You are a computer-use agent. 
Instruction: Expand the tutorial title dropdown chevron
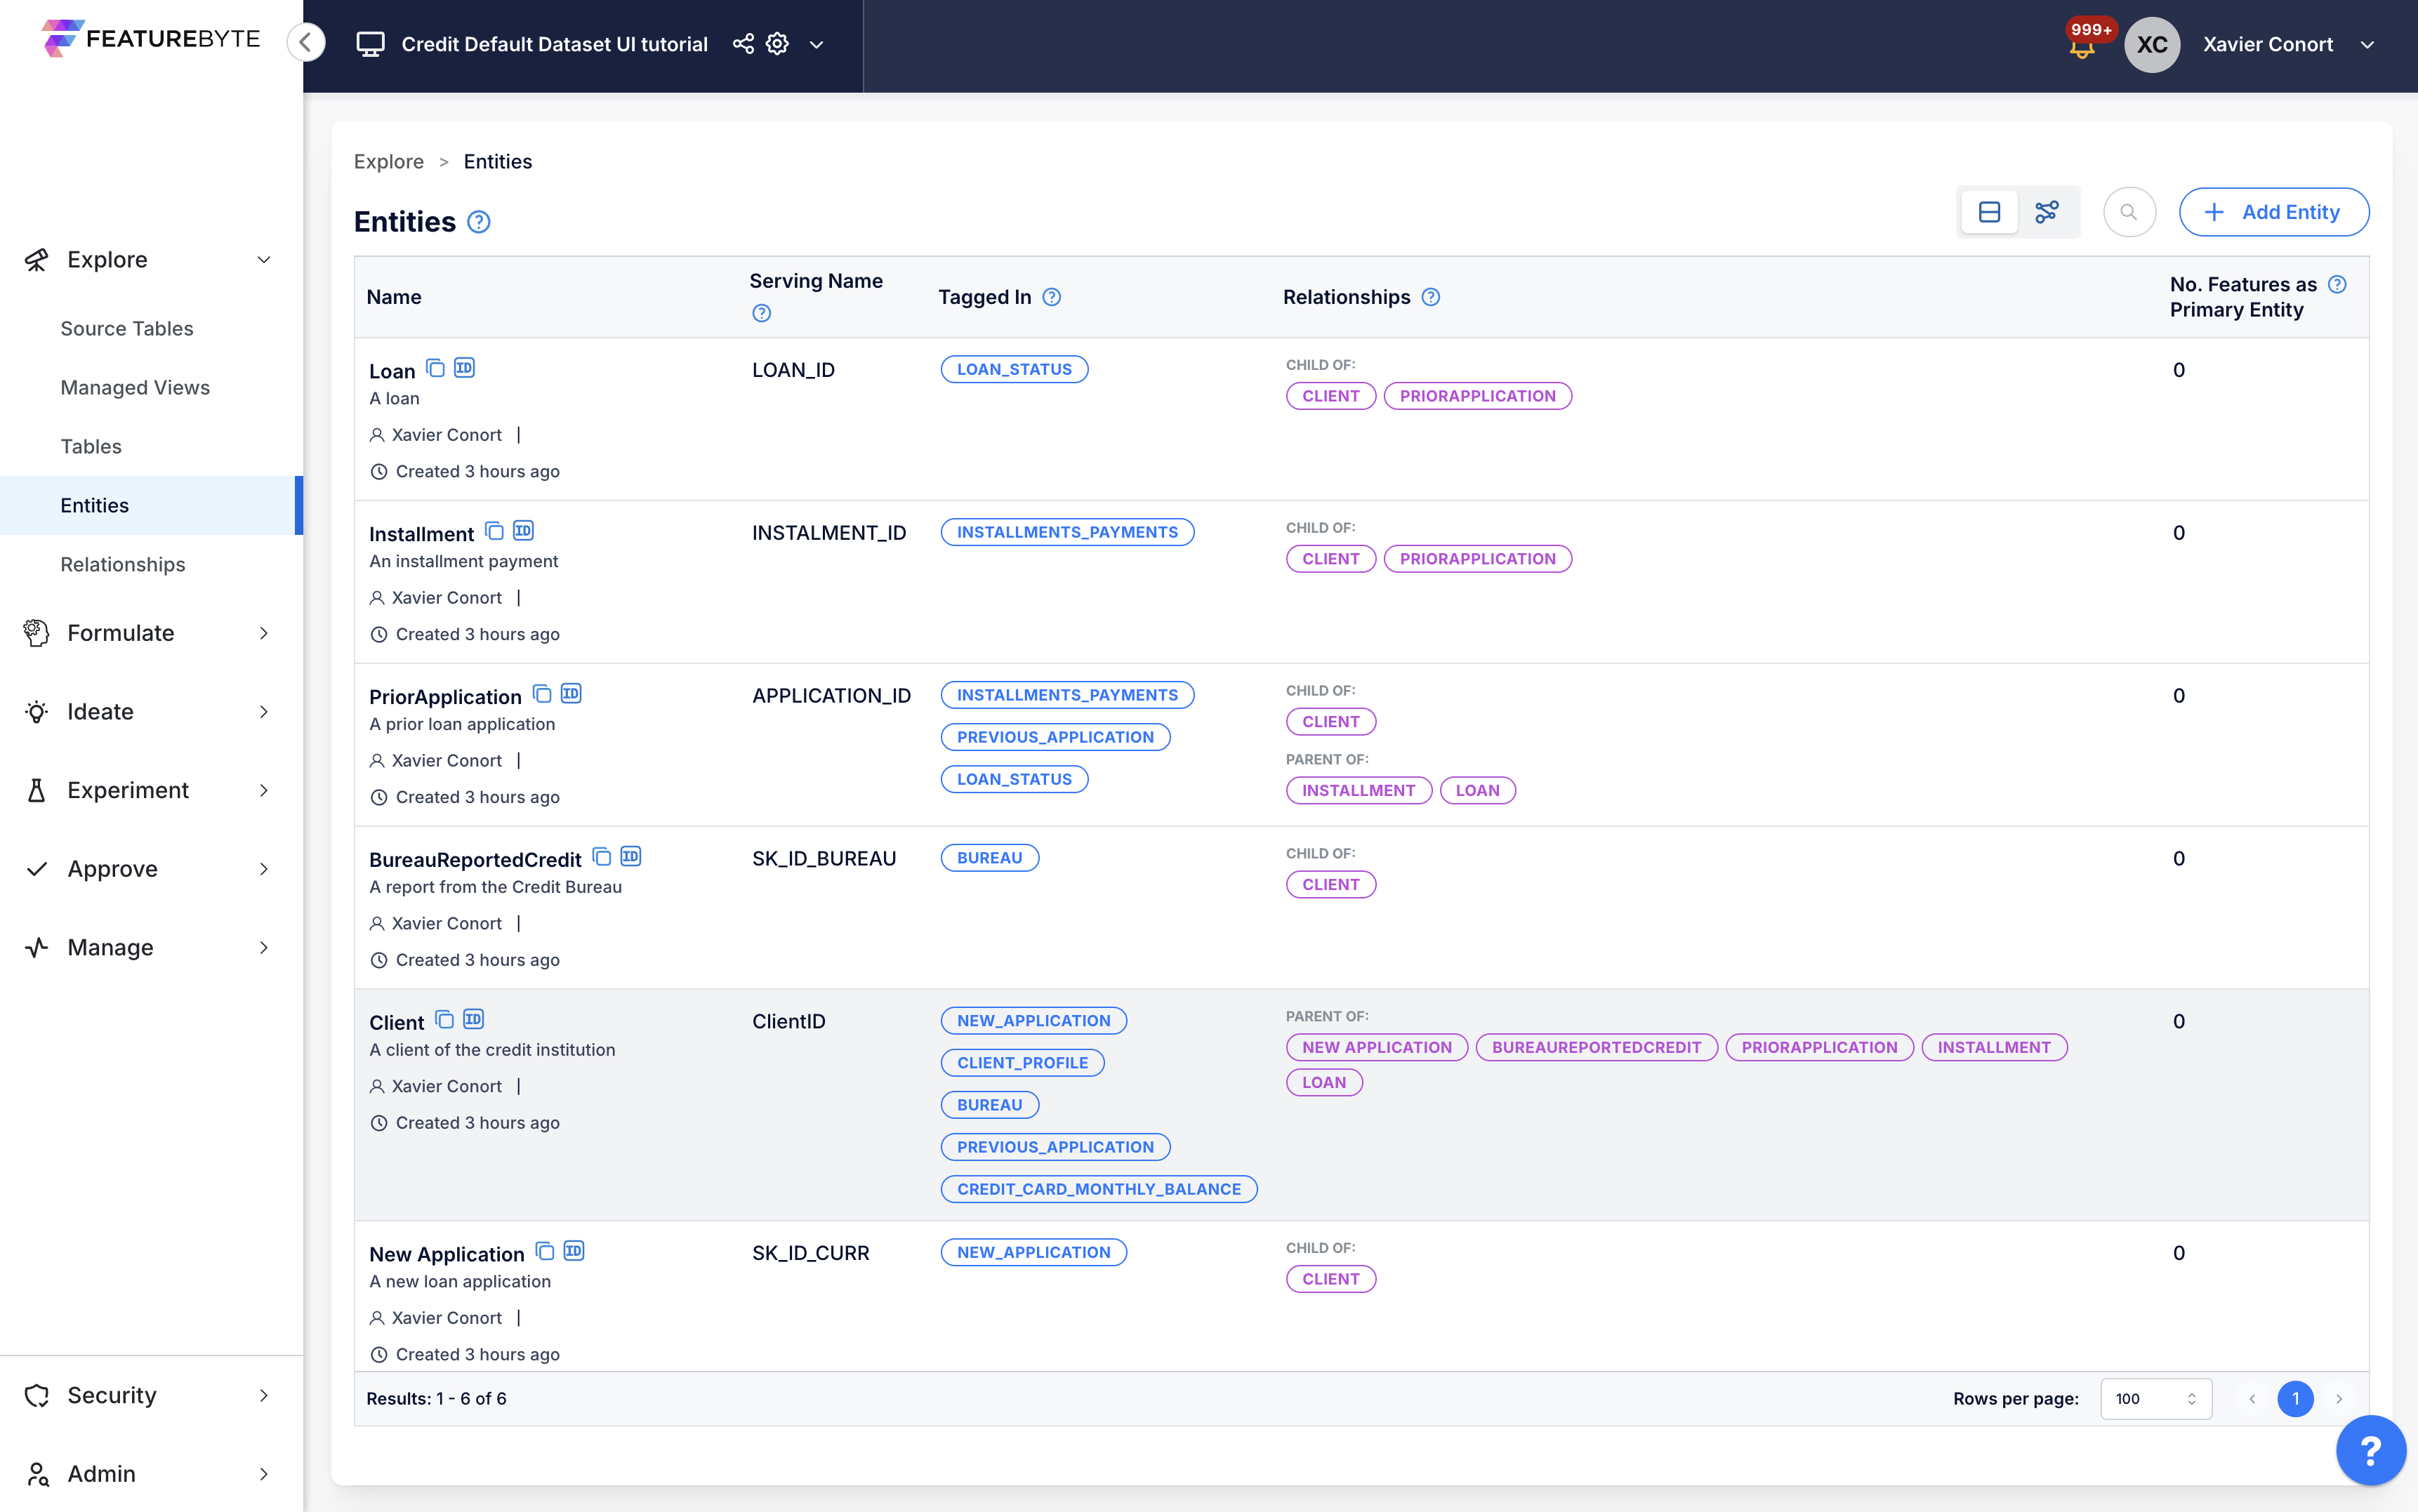tap(817, 45)
